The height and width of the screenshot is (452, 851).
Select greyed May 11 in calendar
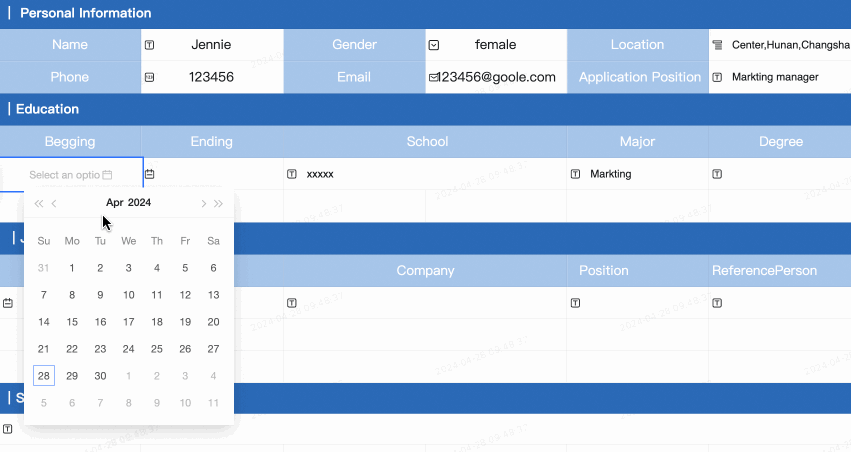213,403
